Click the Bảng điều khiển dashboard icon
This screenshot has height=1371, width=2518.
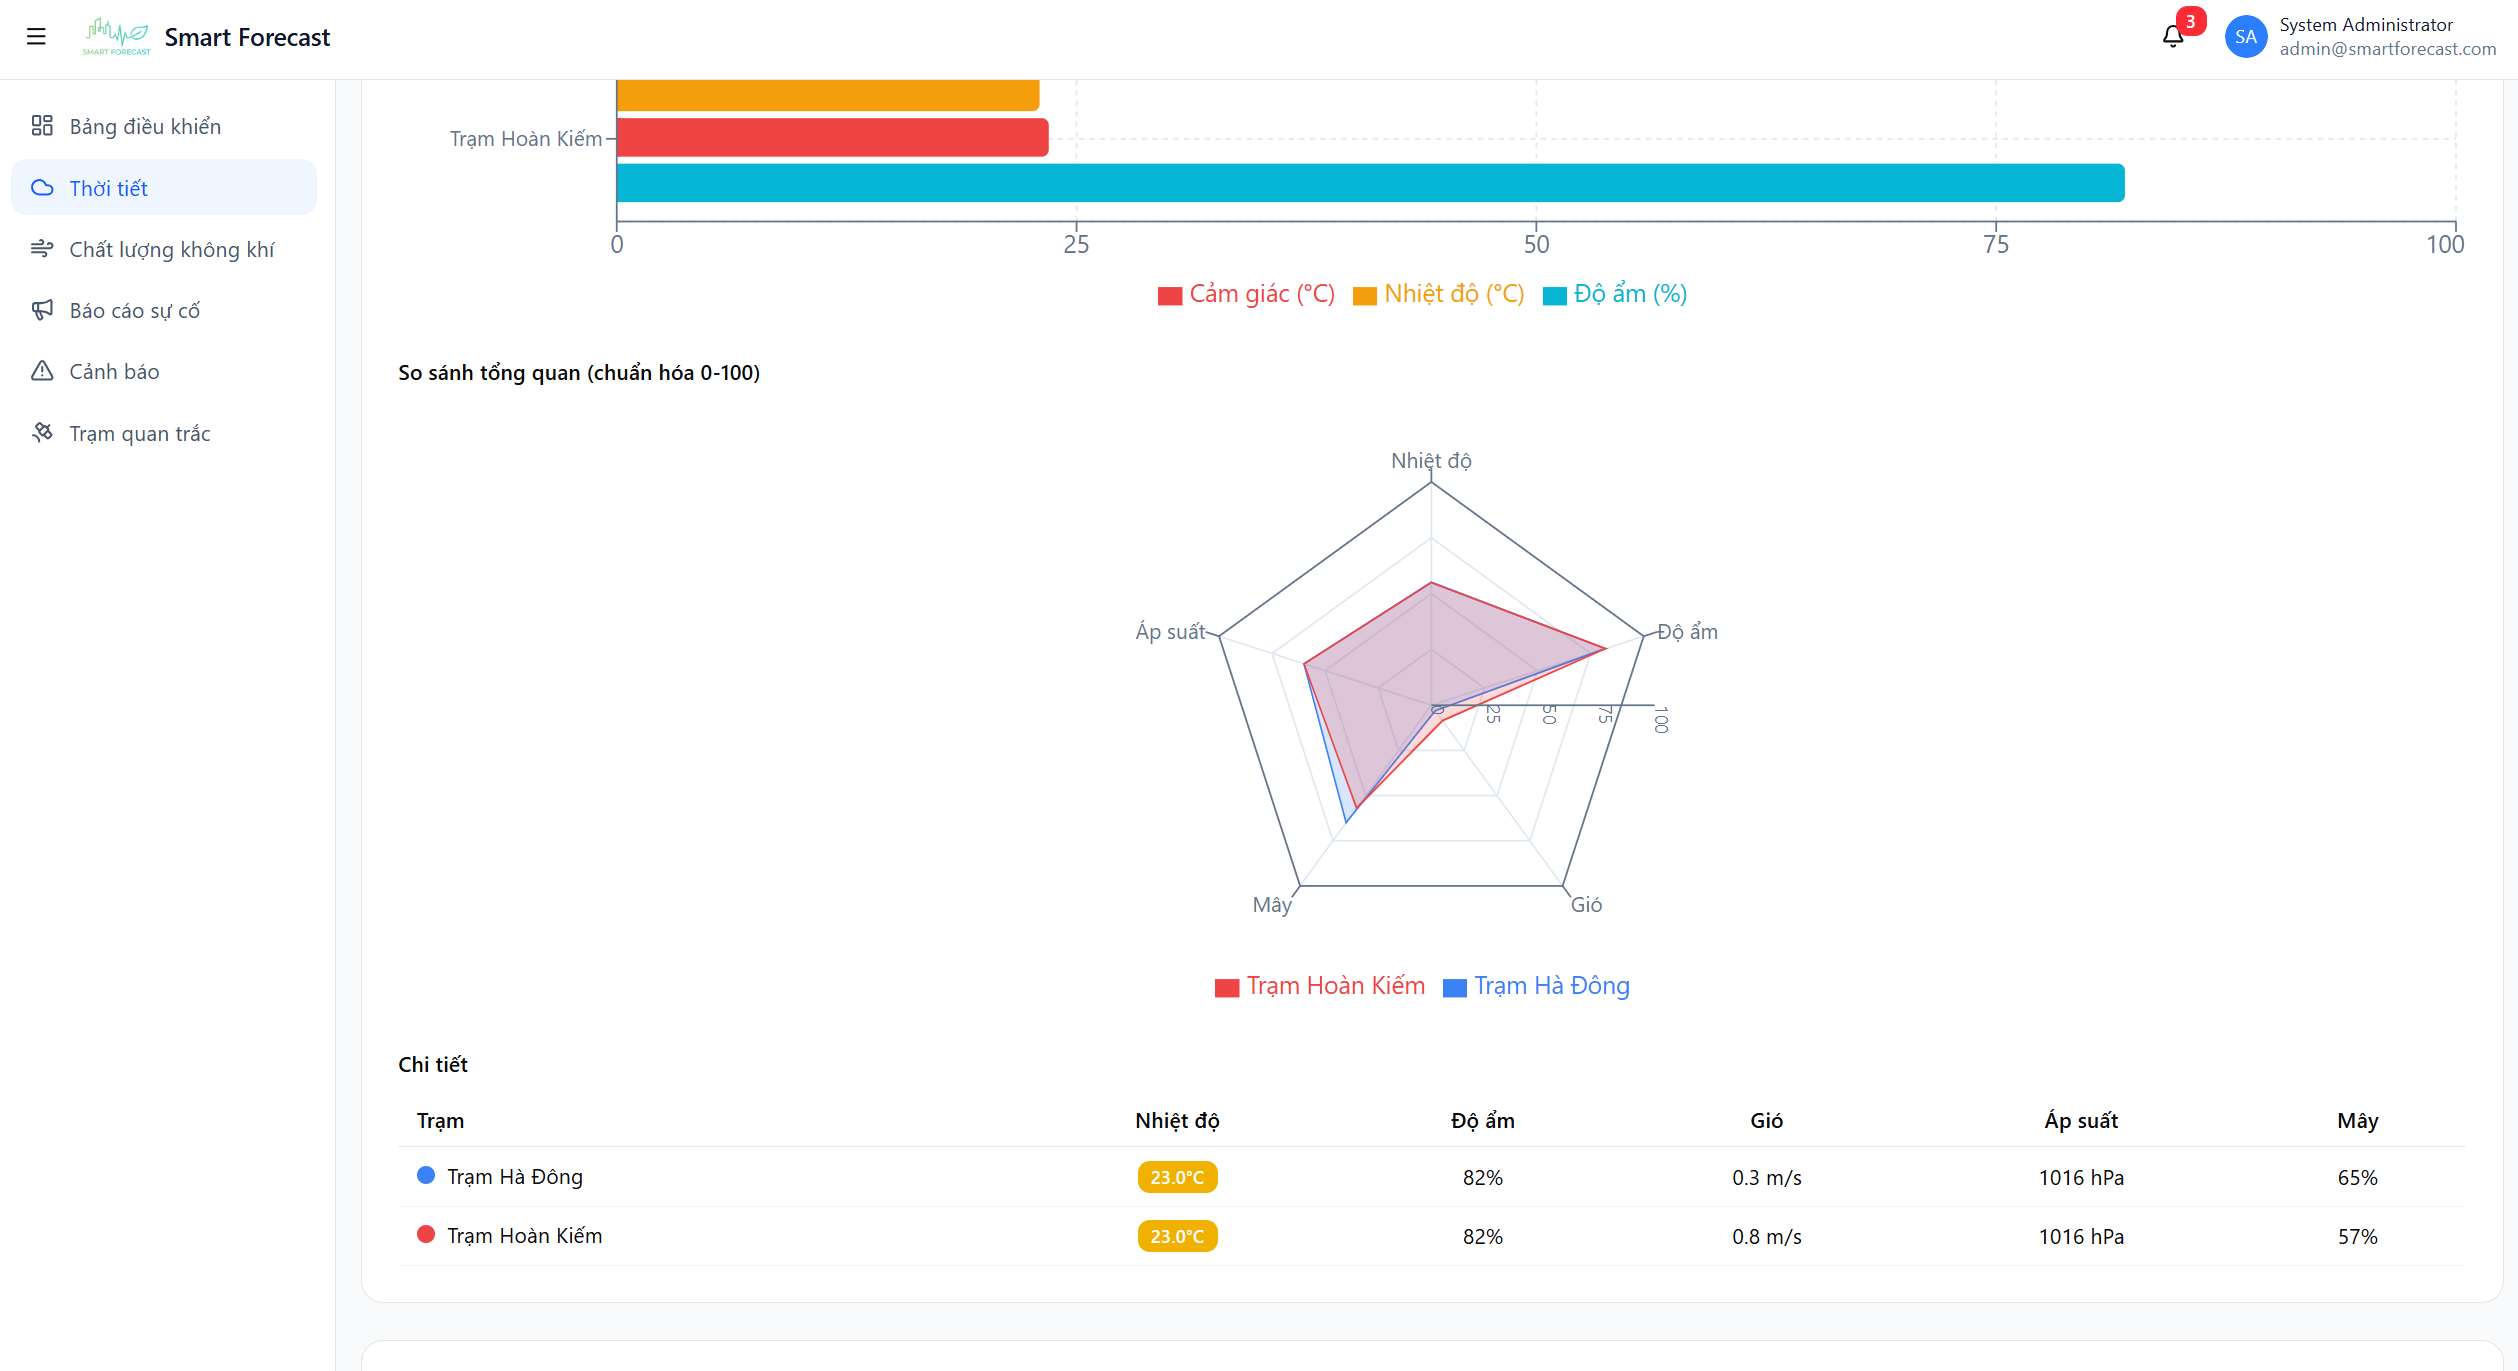coord(42,126)
